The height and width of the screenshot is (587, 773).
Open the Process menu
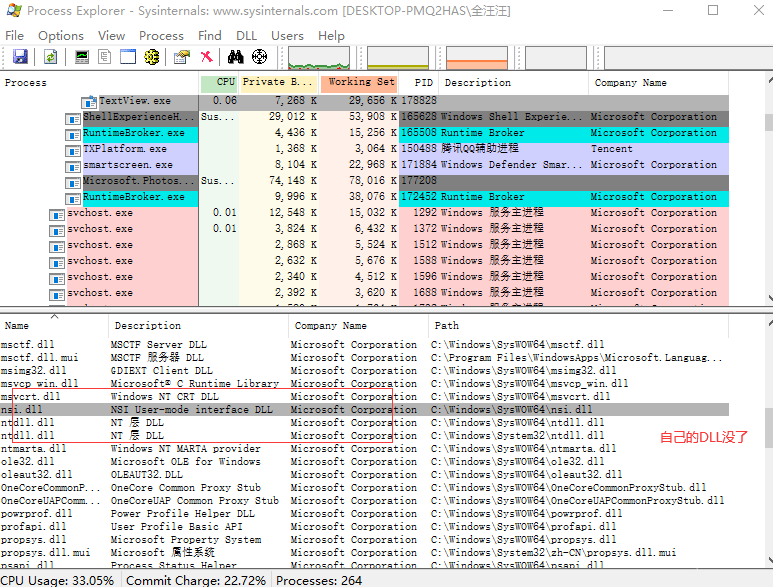161,36
